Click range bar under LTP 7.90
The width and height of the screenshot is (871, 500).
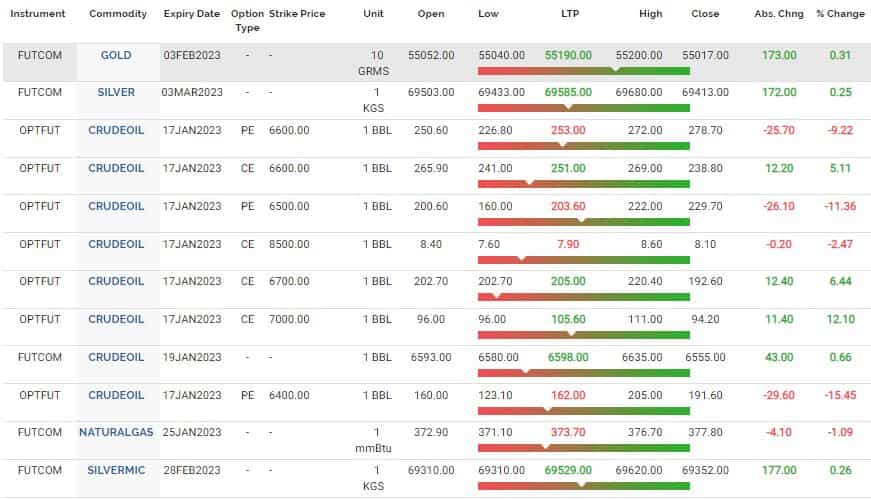pyautogui.click(x=584, y=259)
